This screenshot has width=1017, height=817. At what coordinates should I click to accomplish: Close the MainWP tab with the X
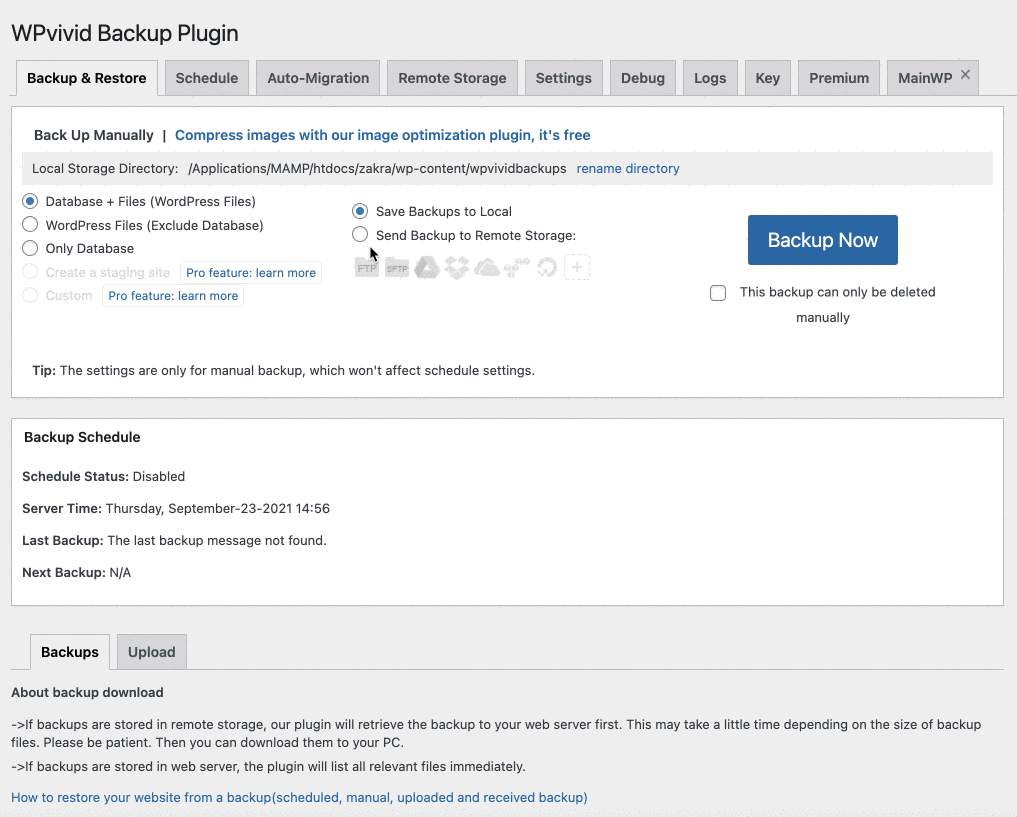(965, 75)
